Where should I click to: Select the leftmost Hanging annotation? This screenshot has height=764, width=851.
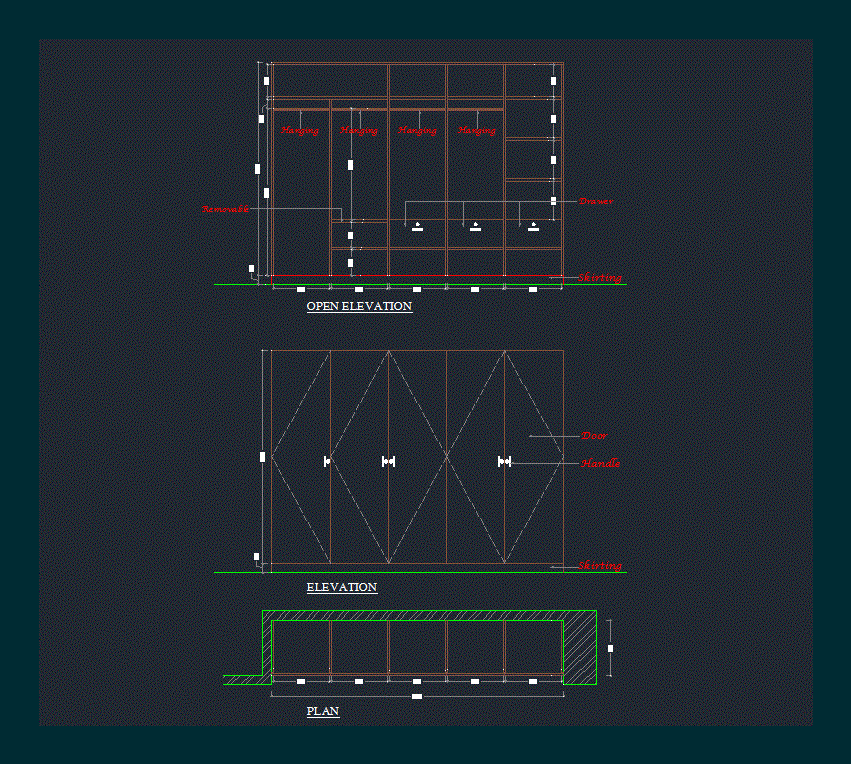coord(300,131)
